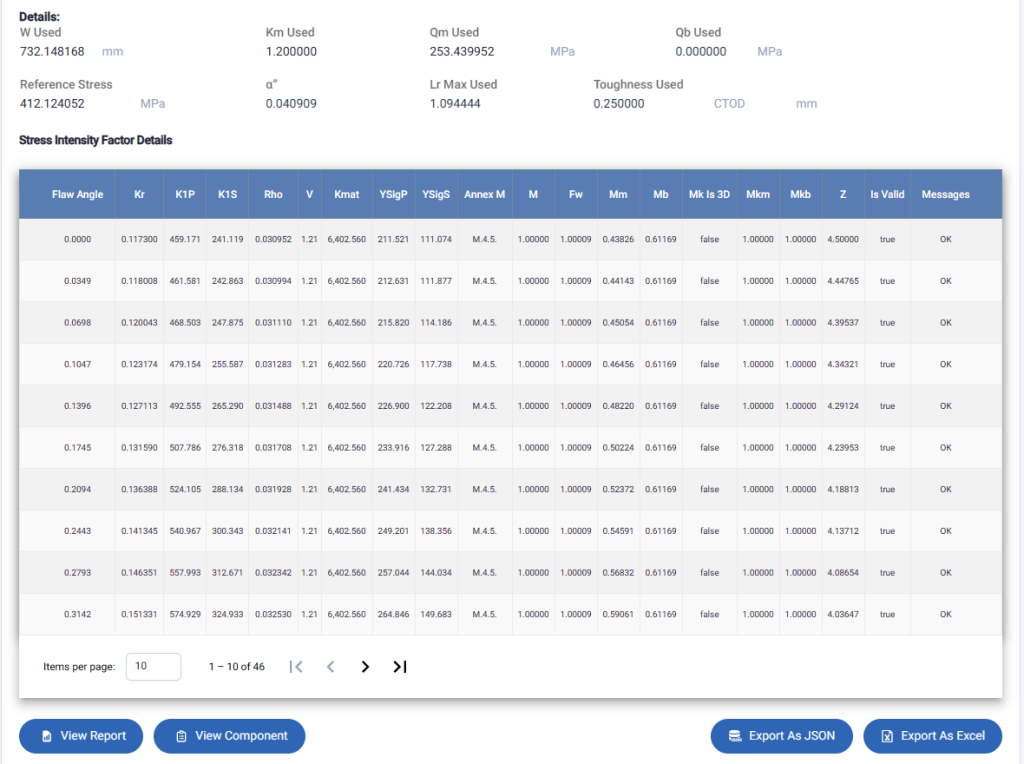The height and width of the screenshot is (764, 1024).
Task: Go to the previous page of results
Action: point(330,667)
